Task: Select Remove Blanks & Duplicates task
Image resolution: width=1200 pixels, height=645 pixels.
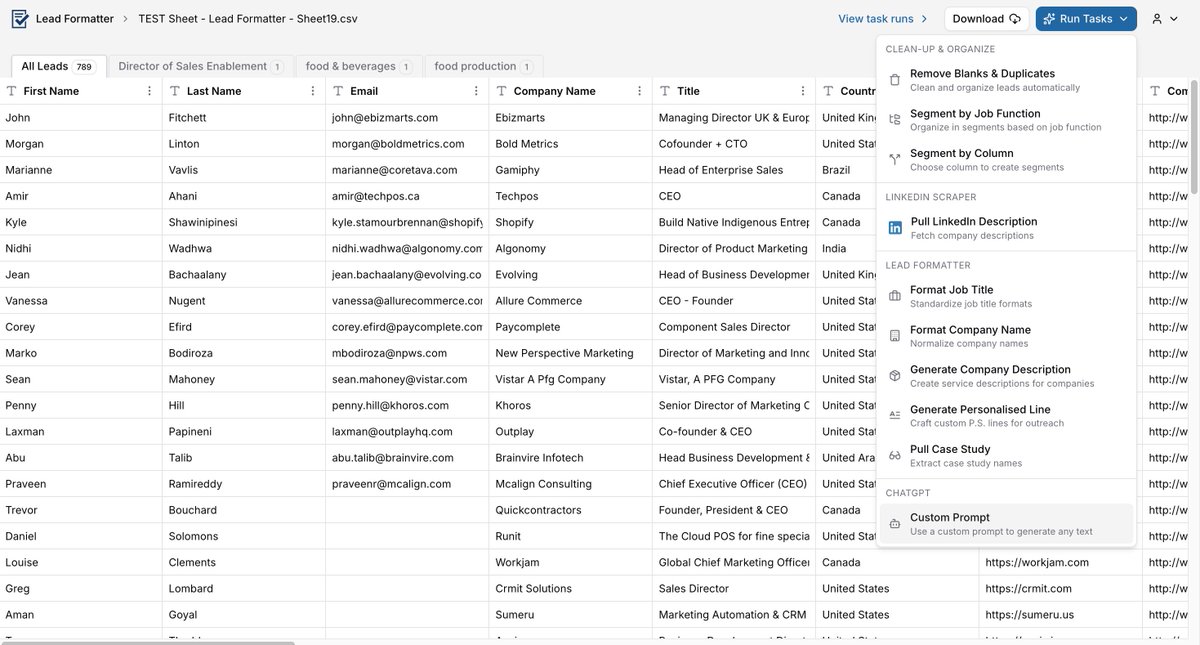Action: (x=1006, y=80)
